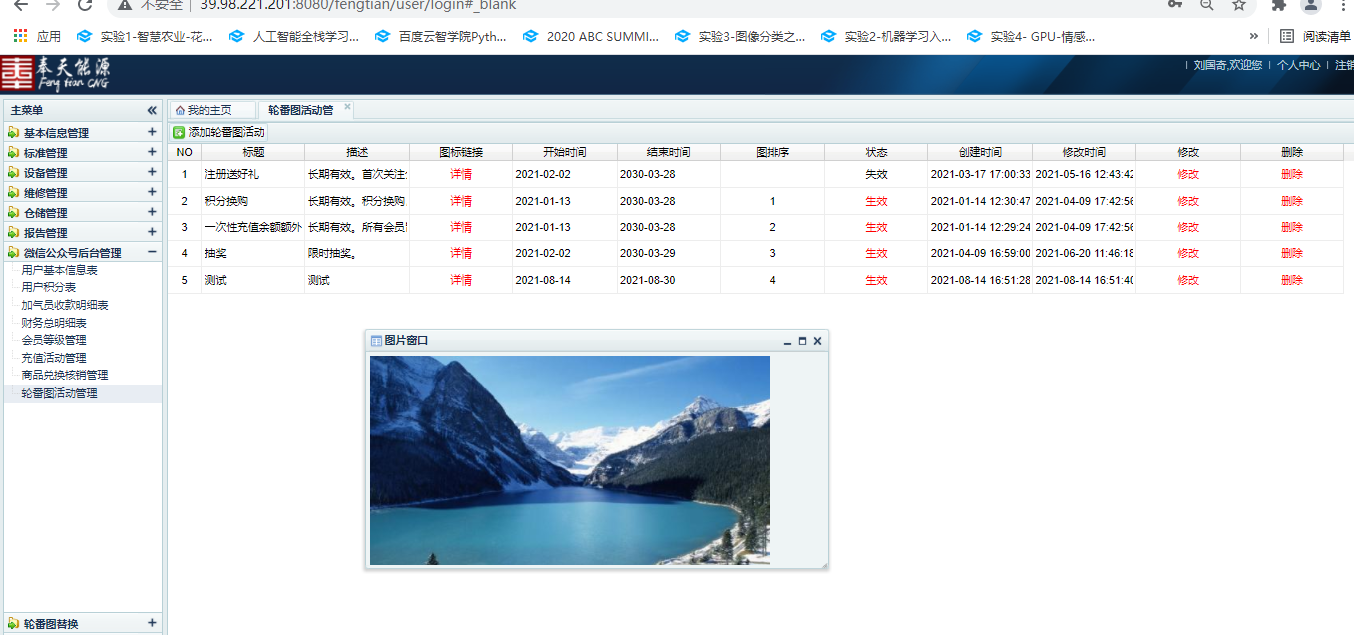Click 删除 for the 测试 row

[x=1292, y=281]
